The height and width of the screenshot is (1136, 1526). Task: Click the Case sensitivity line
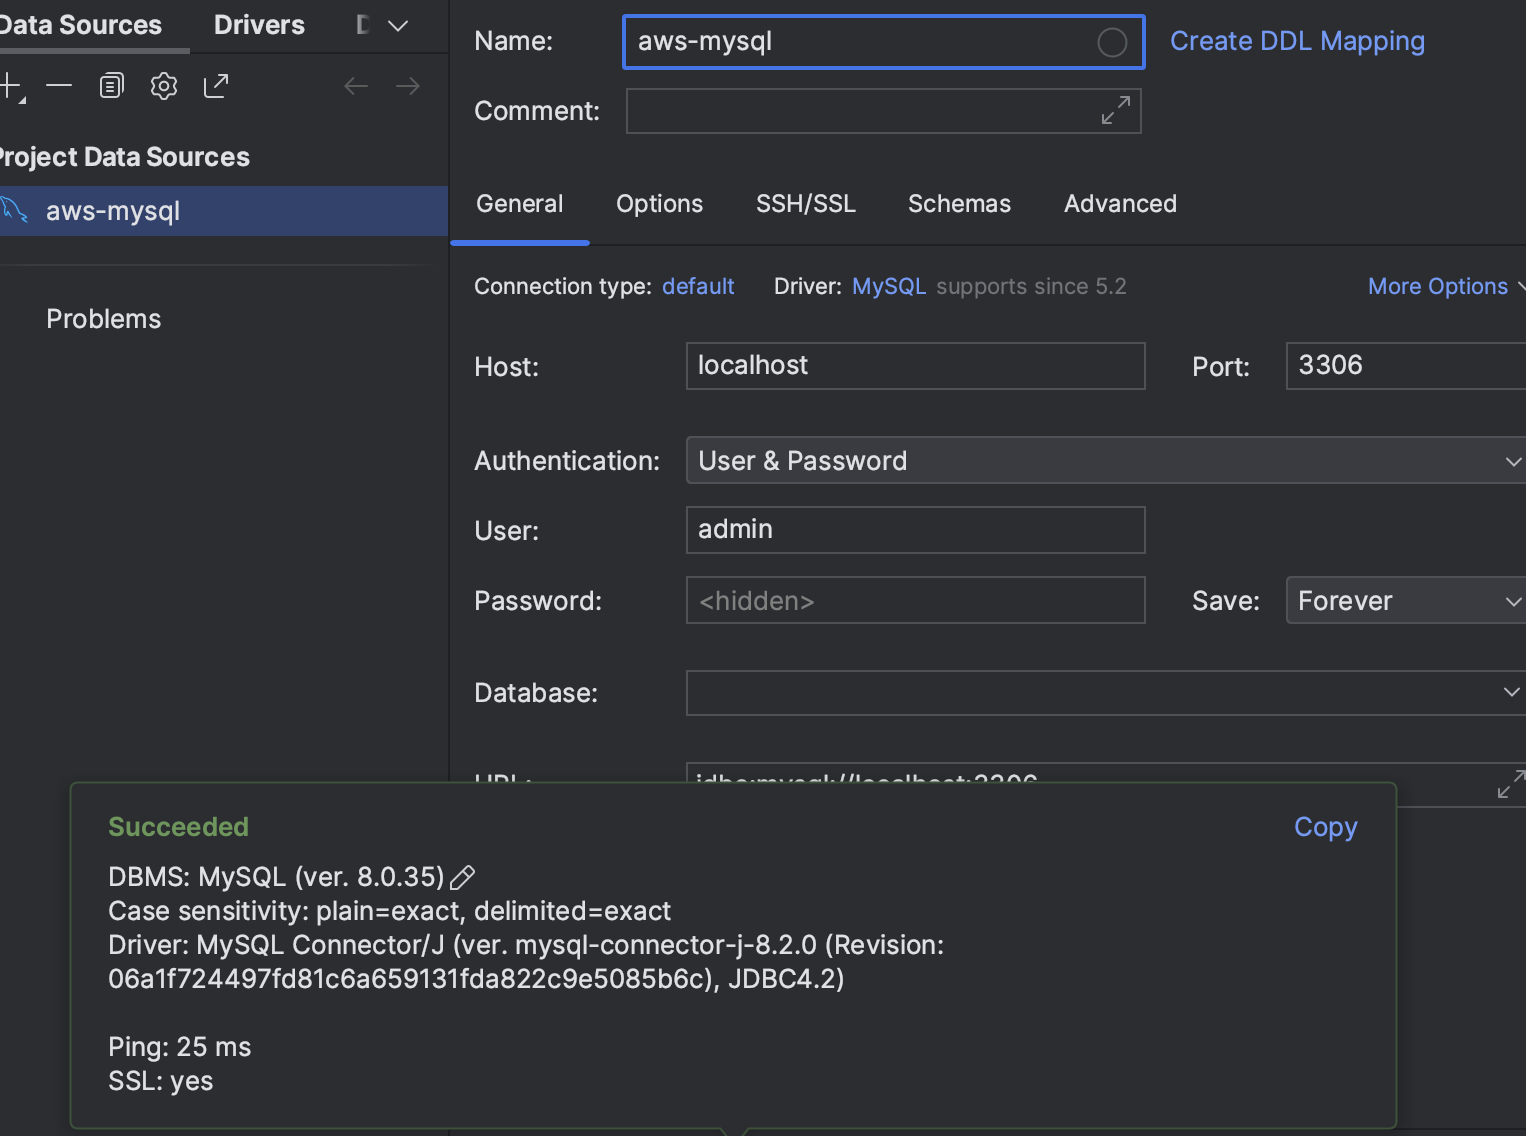[390, 911]
